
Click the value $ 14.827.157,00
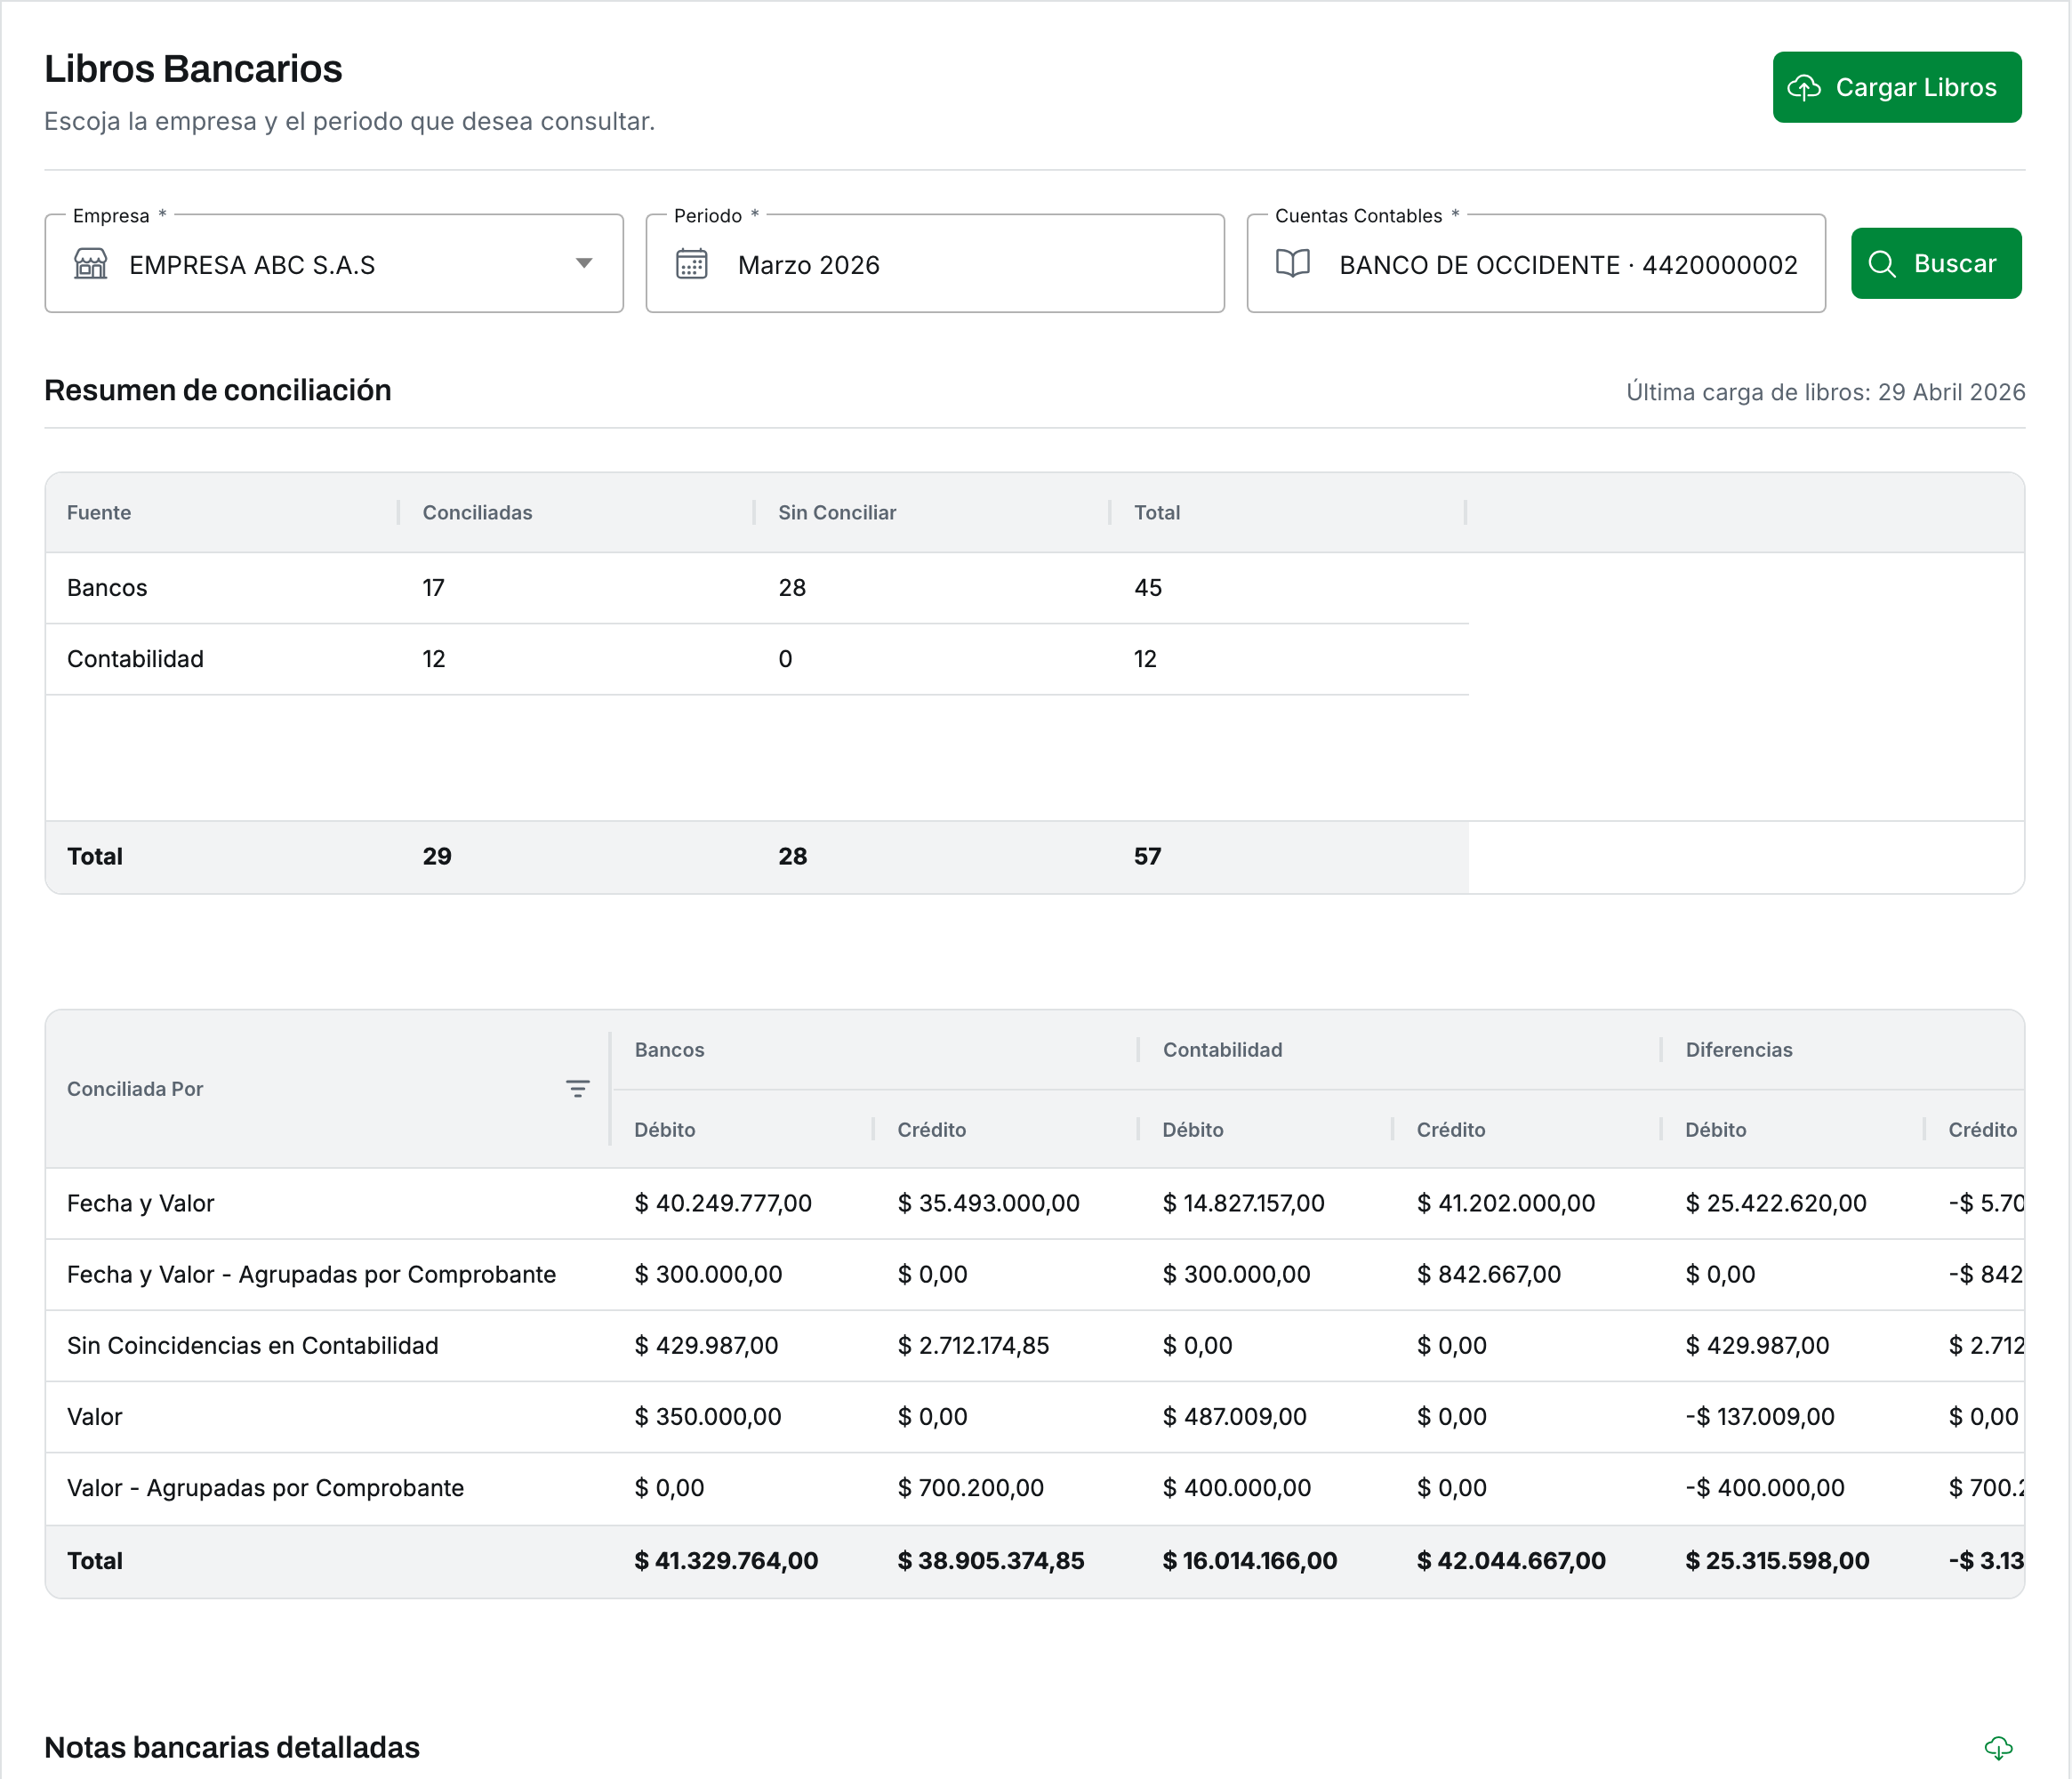tap(1243, 1204)
